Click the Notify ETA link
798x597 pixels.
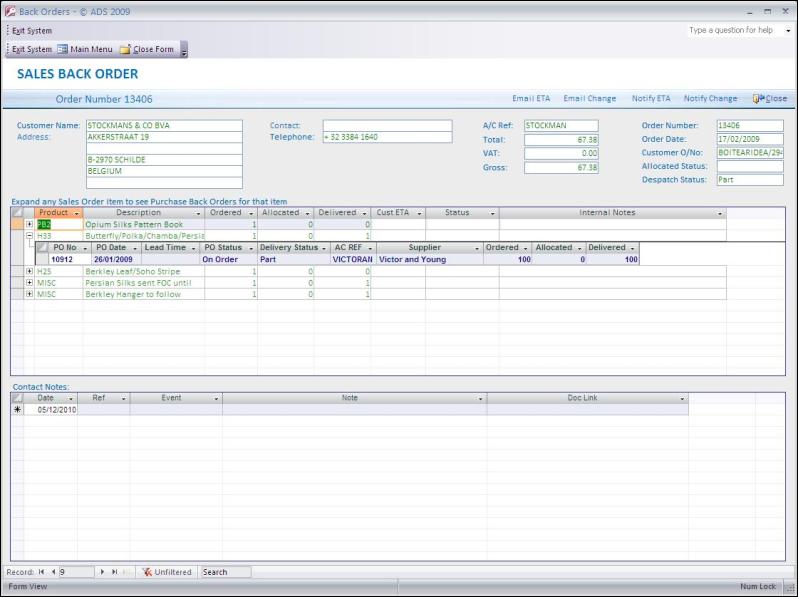[x=651, y=99]
